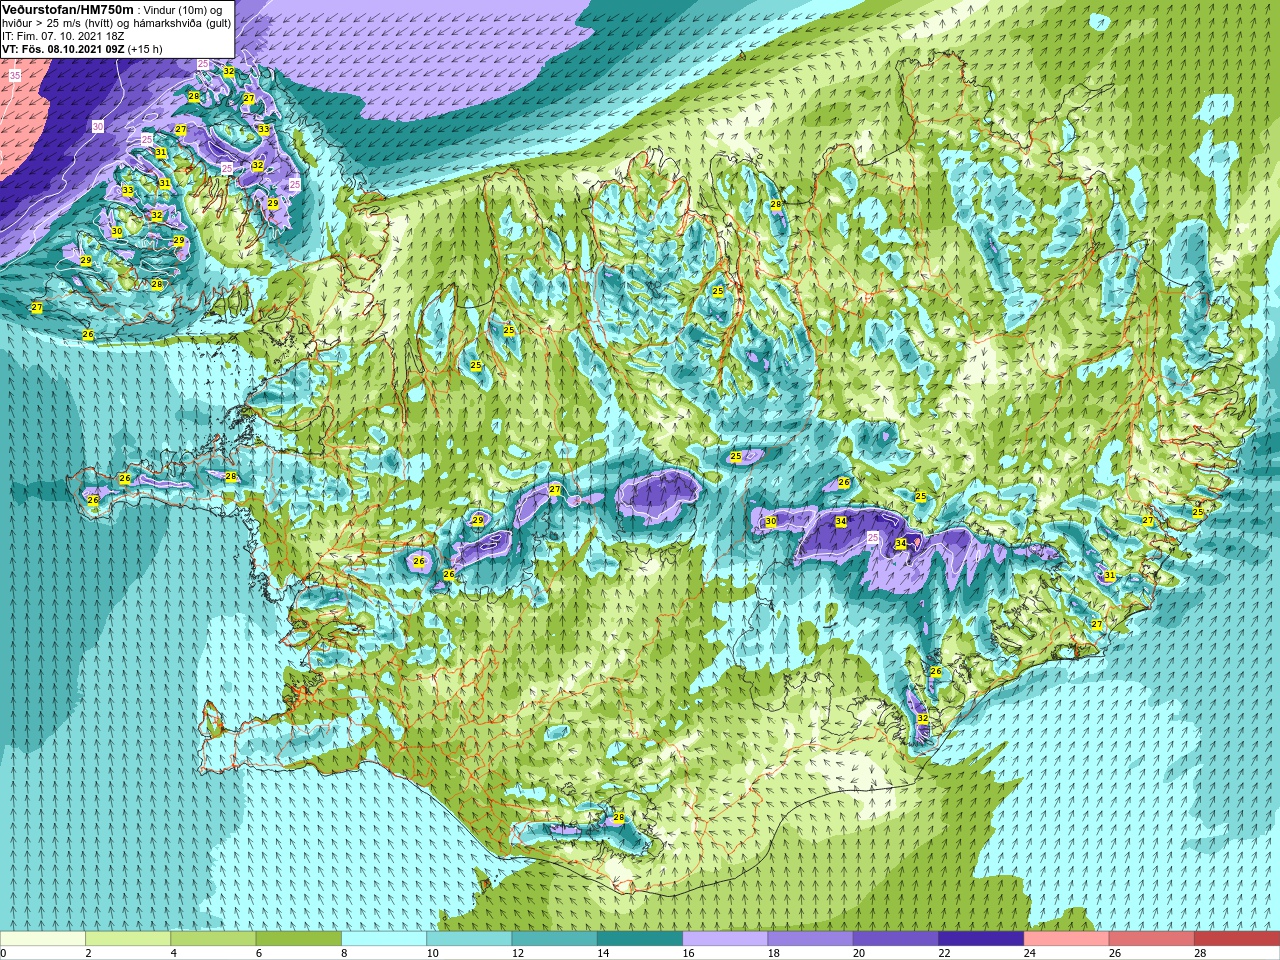The width and height of the screenshot is (1280, 960).
Task: Click the pale yellow 0–2 m/s legend swatch
Action: (x=43, y=939)
